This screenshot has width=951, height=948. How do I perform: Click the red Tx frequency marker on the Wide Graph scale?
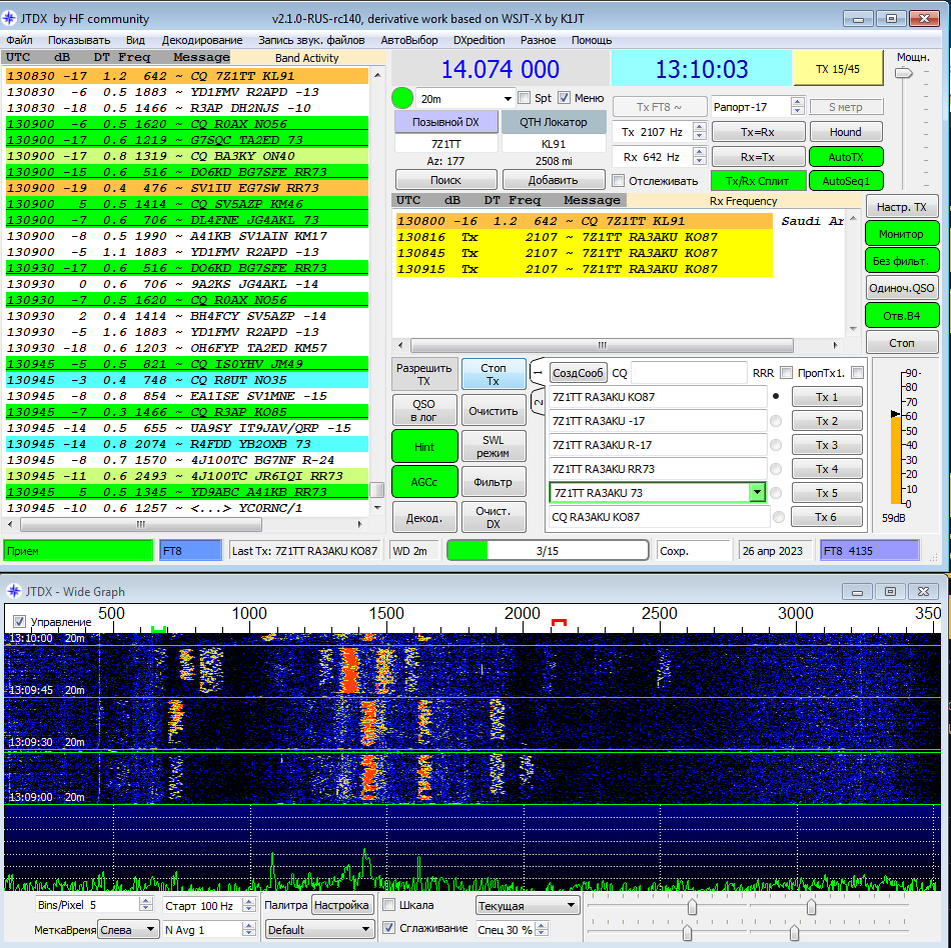tap(559, 623)
